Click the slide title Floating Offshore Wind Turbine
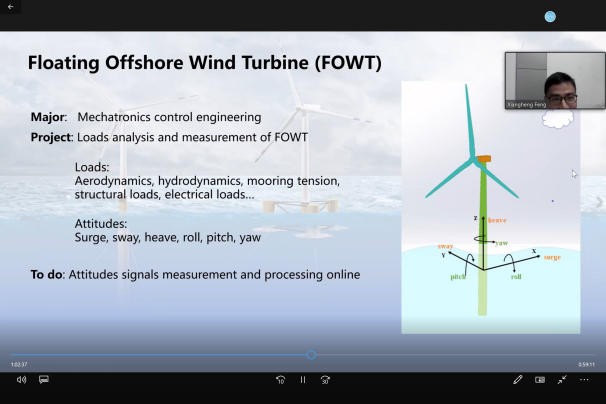 204,63
